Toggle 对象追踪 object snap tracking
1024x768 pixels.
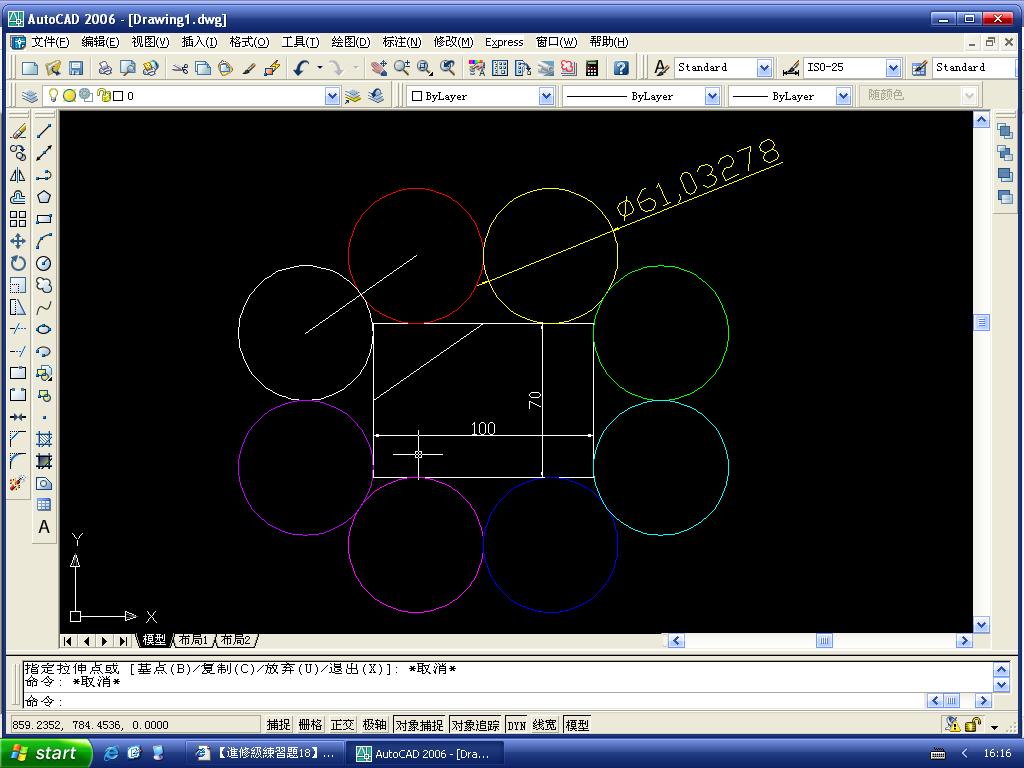[475, 724]
